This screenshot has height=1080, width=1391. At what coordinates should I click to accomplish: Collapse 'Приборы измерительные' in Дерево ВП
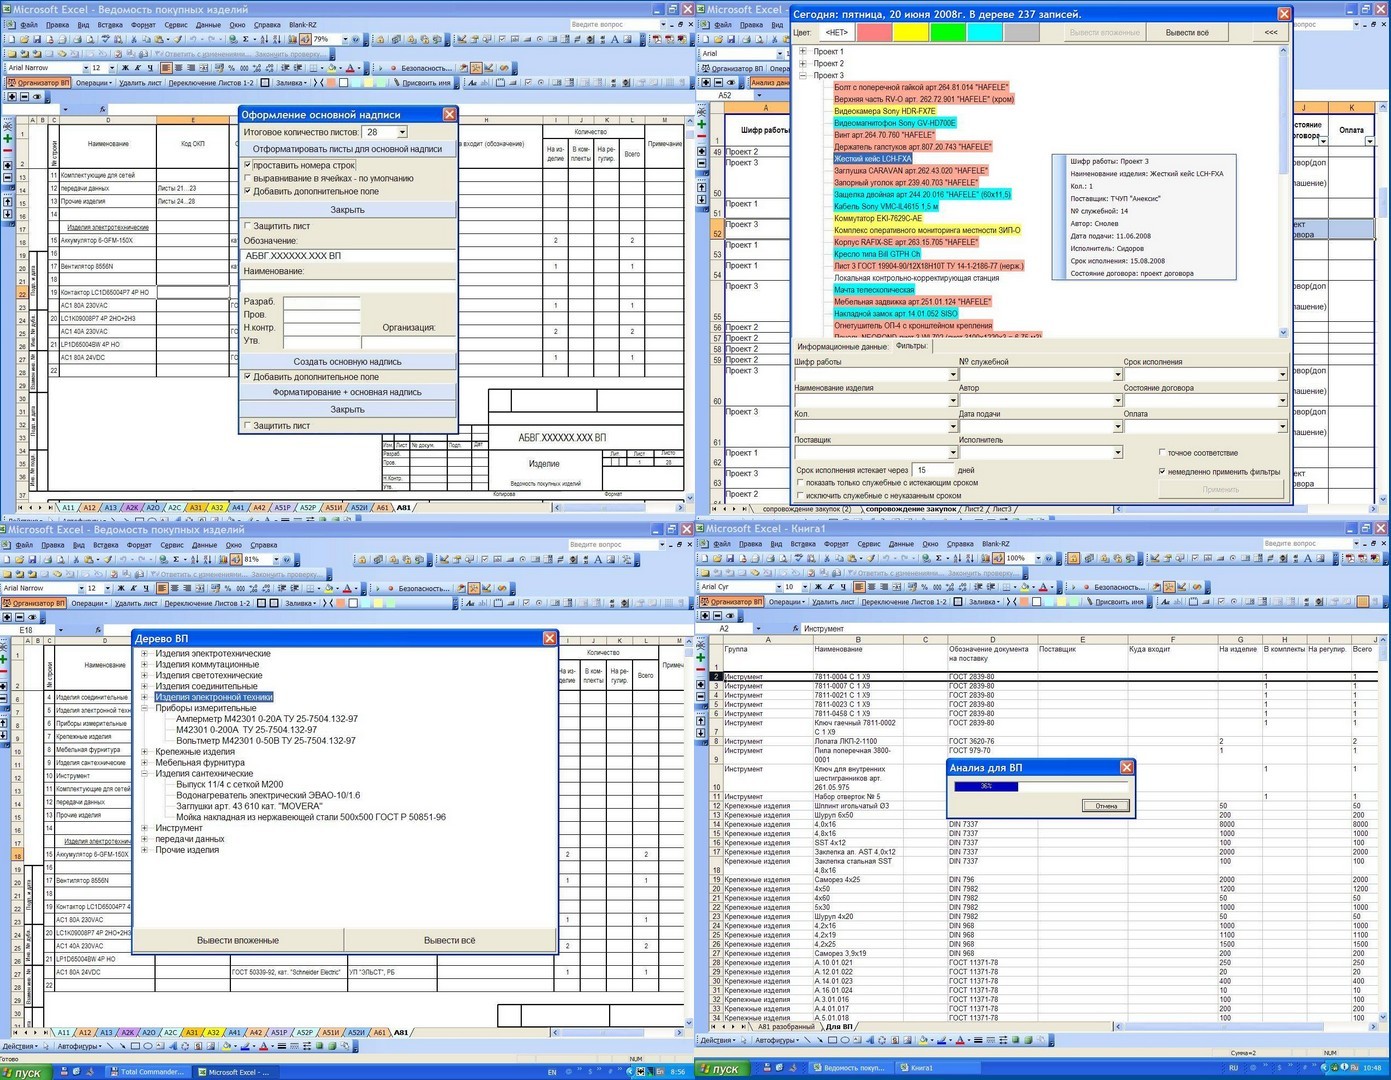145,708
